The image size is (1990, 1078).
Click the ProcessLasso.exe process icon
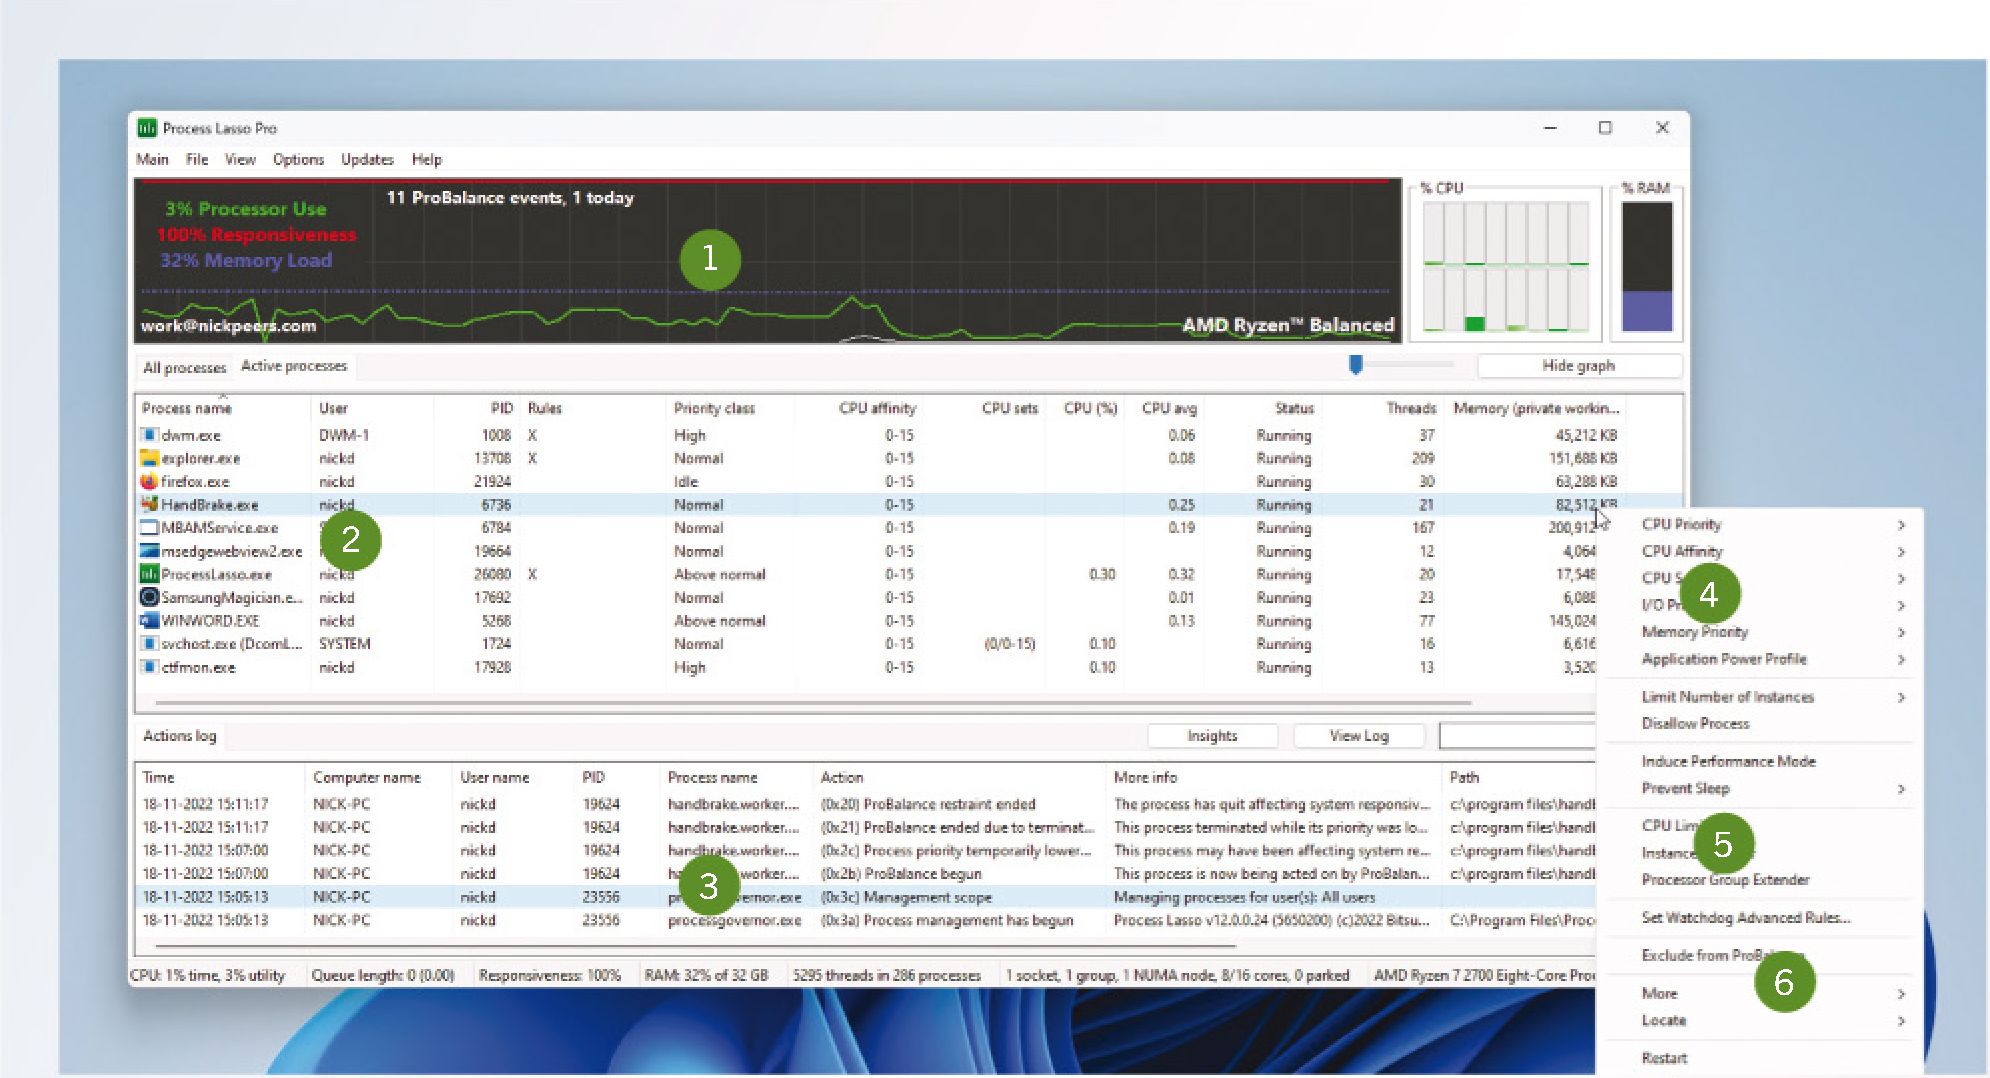coord(149,574)
